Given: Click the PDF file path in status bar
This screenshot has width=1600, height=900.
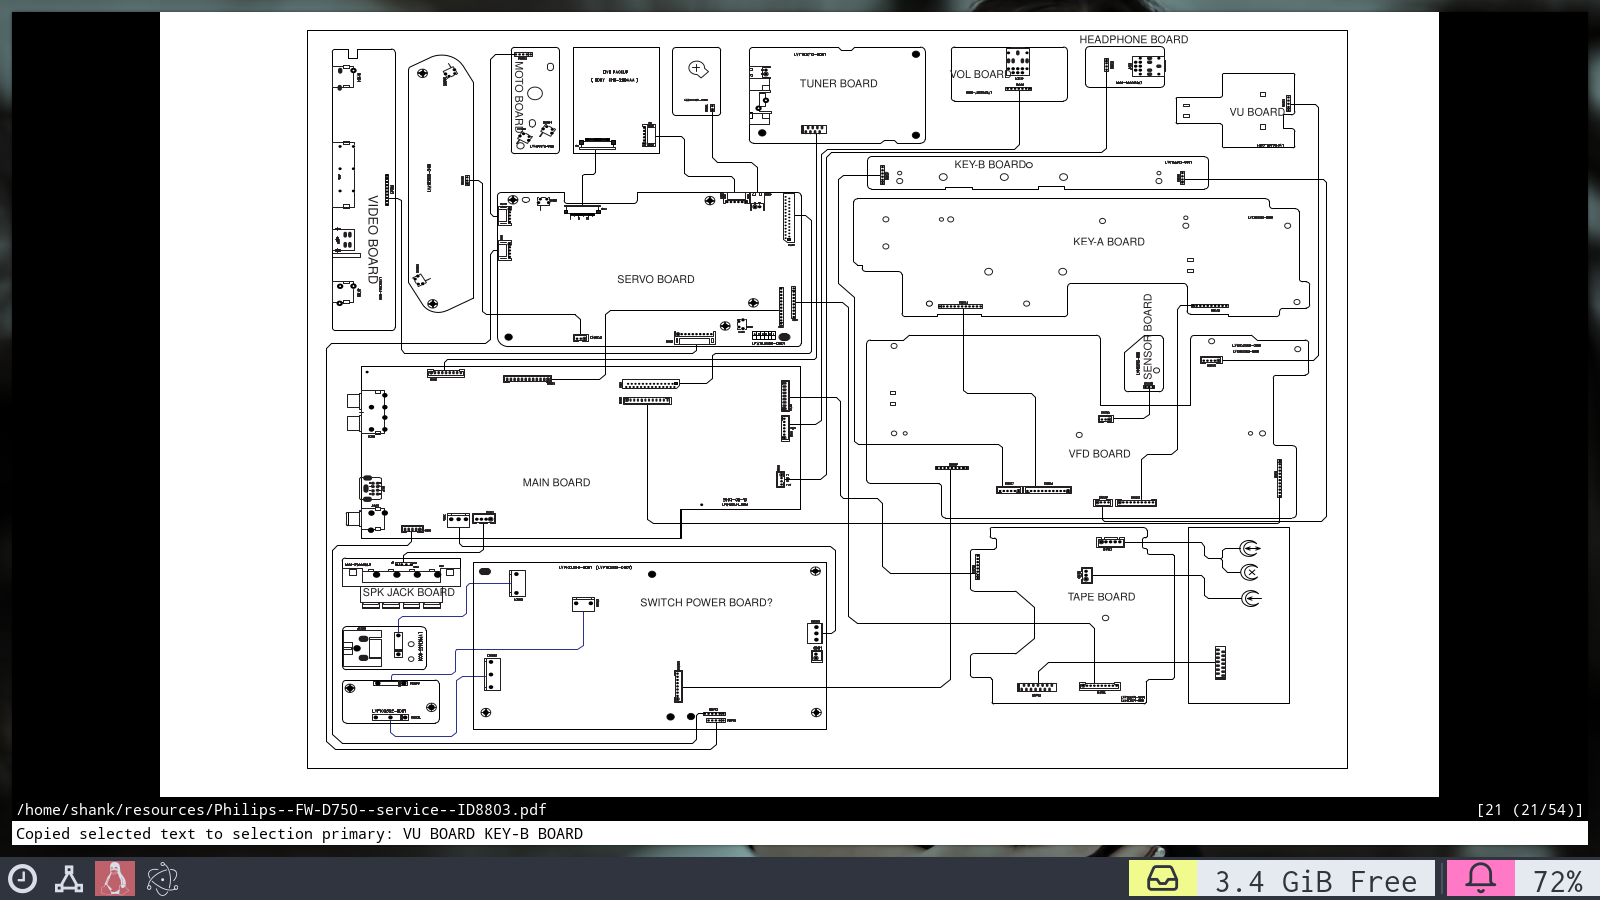Looking at the screenshot, I should (281, 810).
